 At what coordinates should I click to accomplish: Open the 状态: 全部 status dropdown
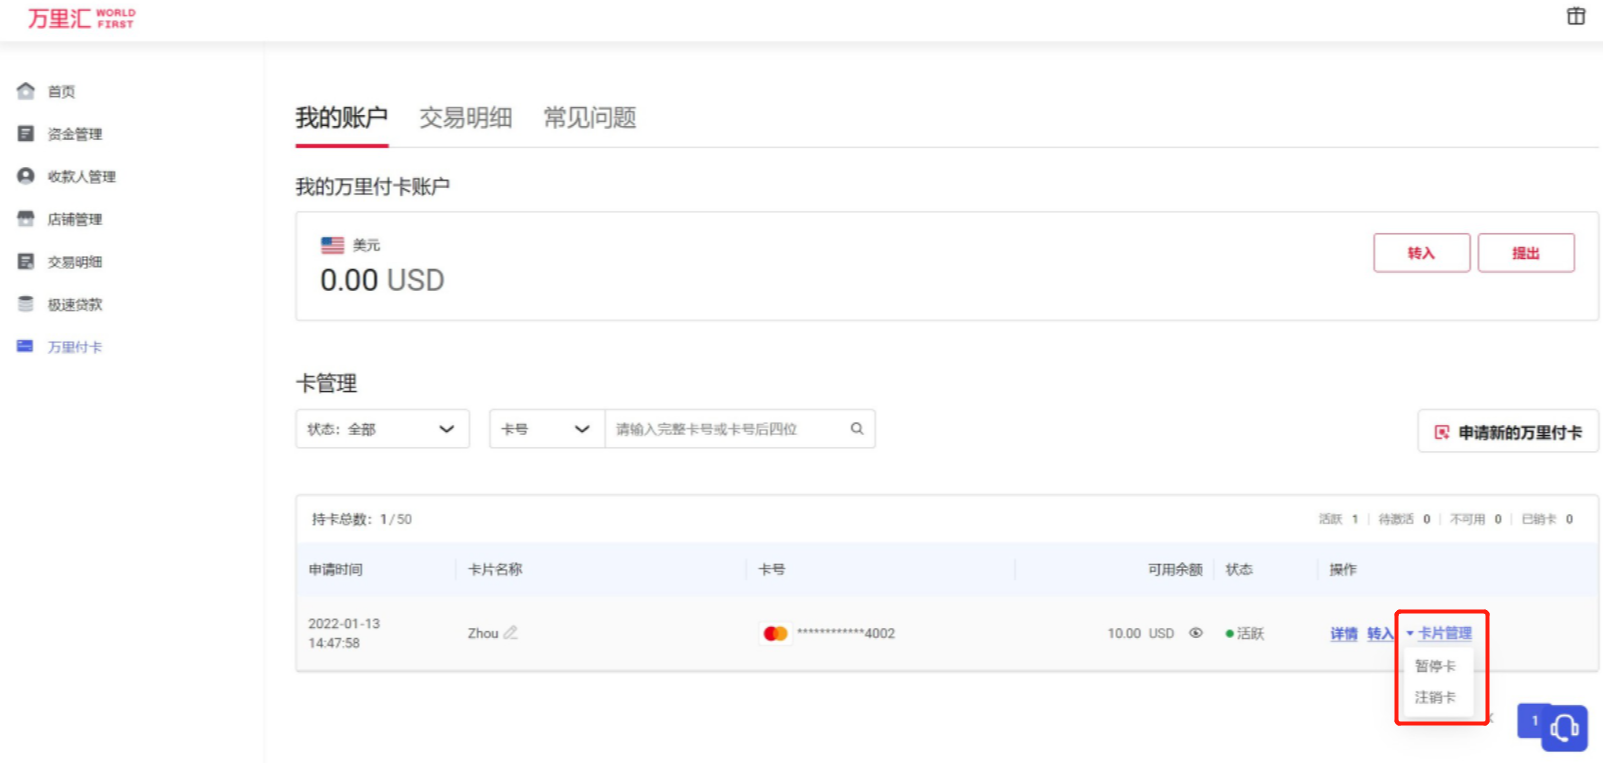(x=383, y=429)
